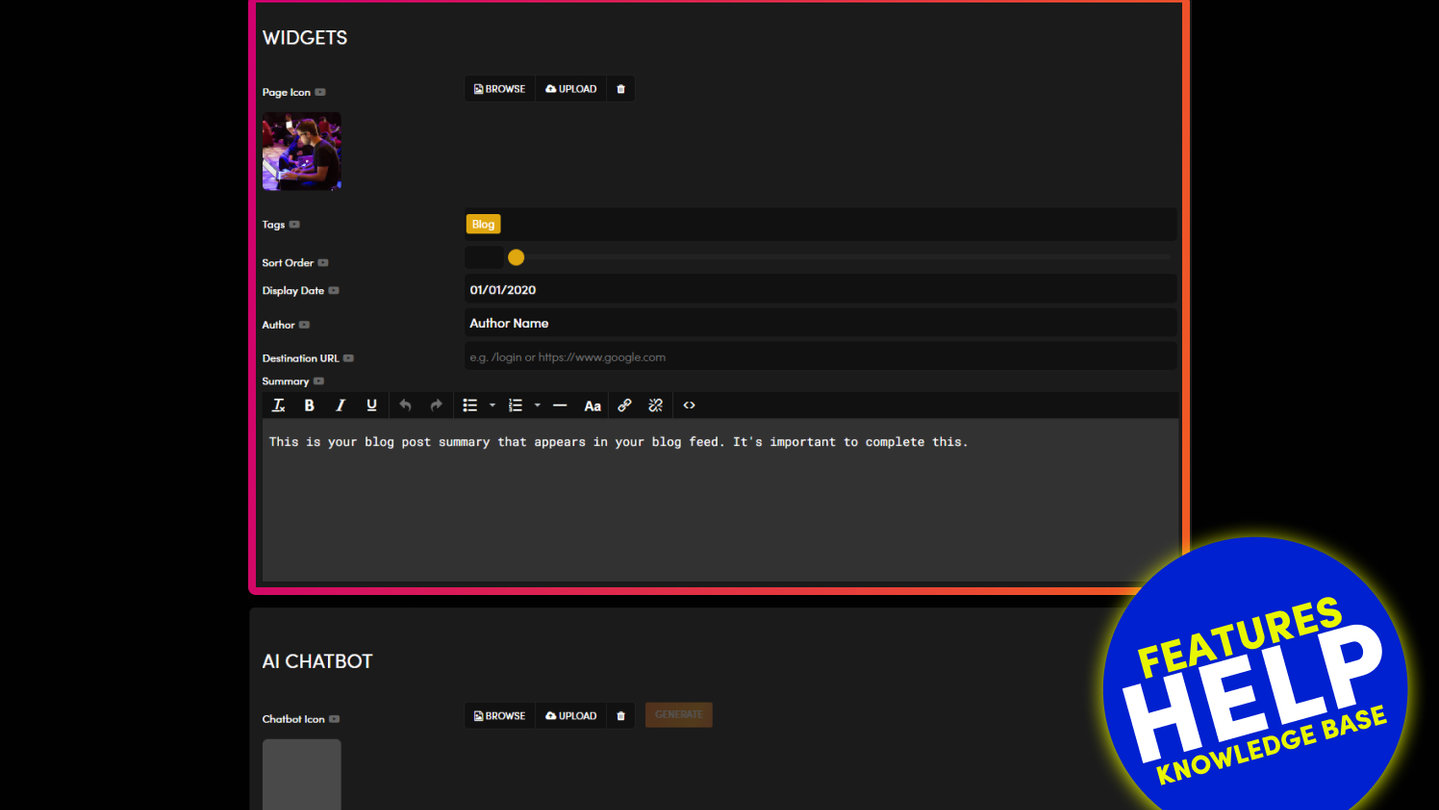Toggle underline formatting in Summary

[371, 405]
